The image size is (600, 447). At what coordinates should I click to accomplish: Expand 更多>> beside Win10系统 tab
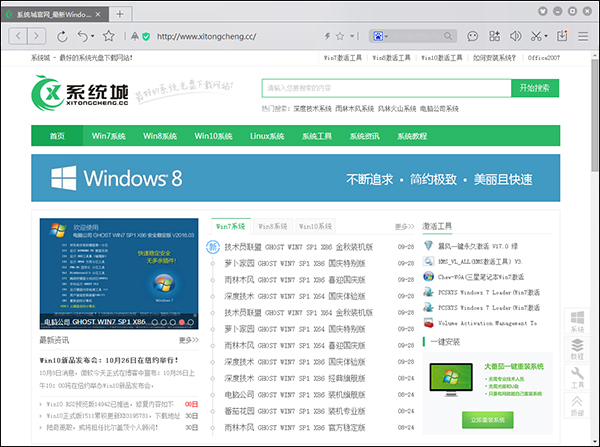point(404,227)
